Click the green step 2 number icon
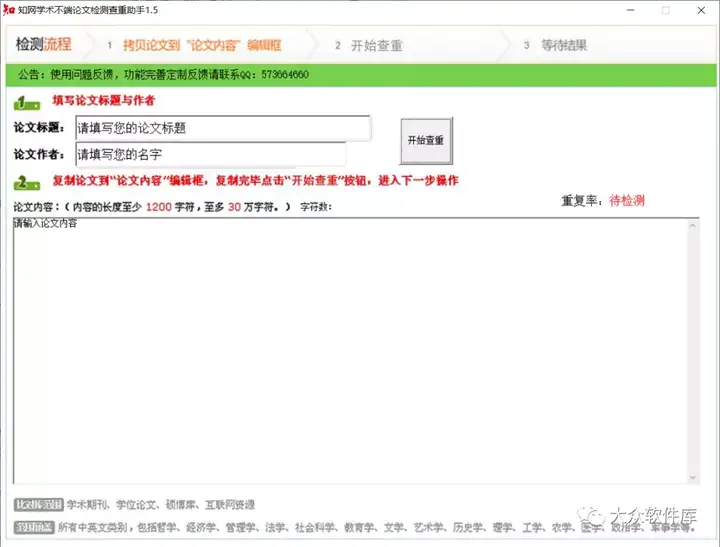The width and height of the screenshot is (720, 547). pyautogui.click(x=27, y=182)
